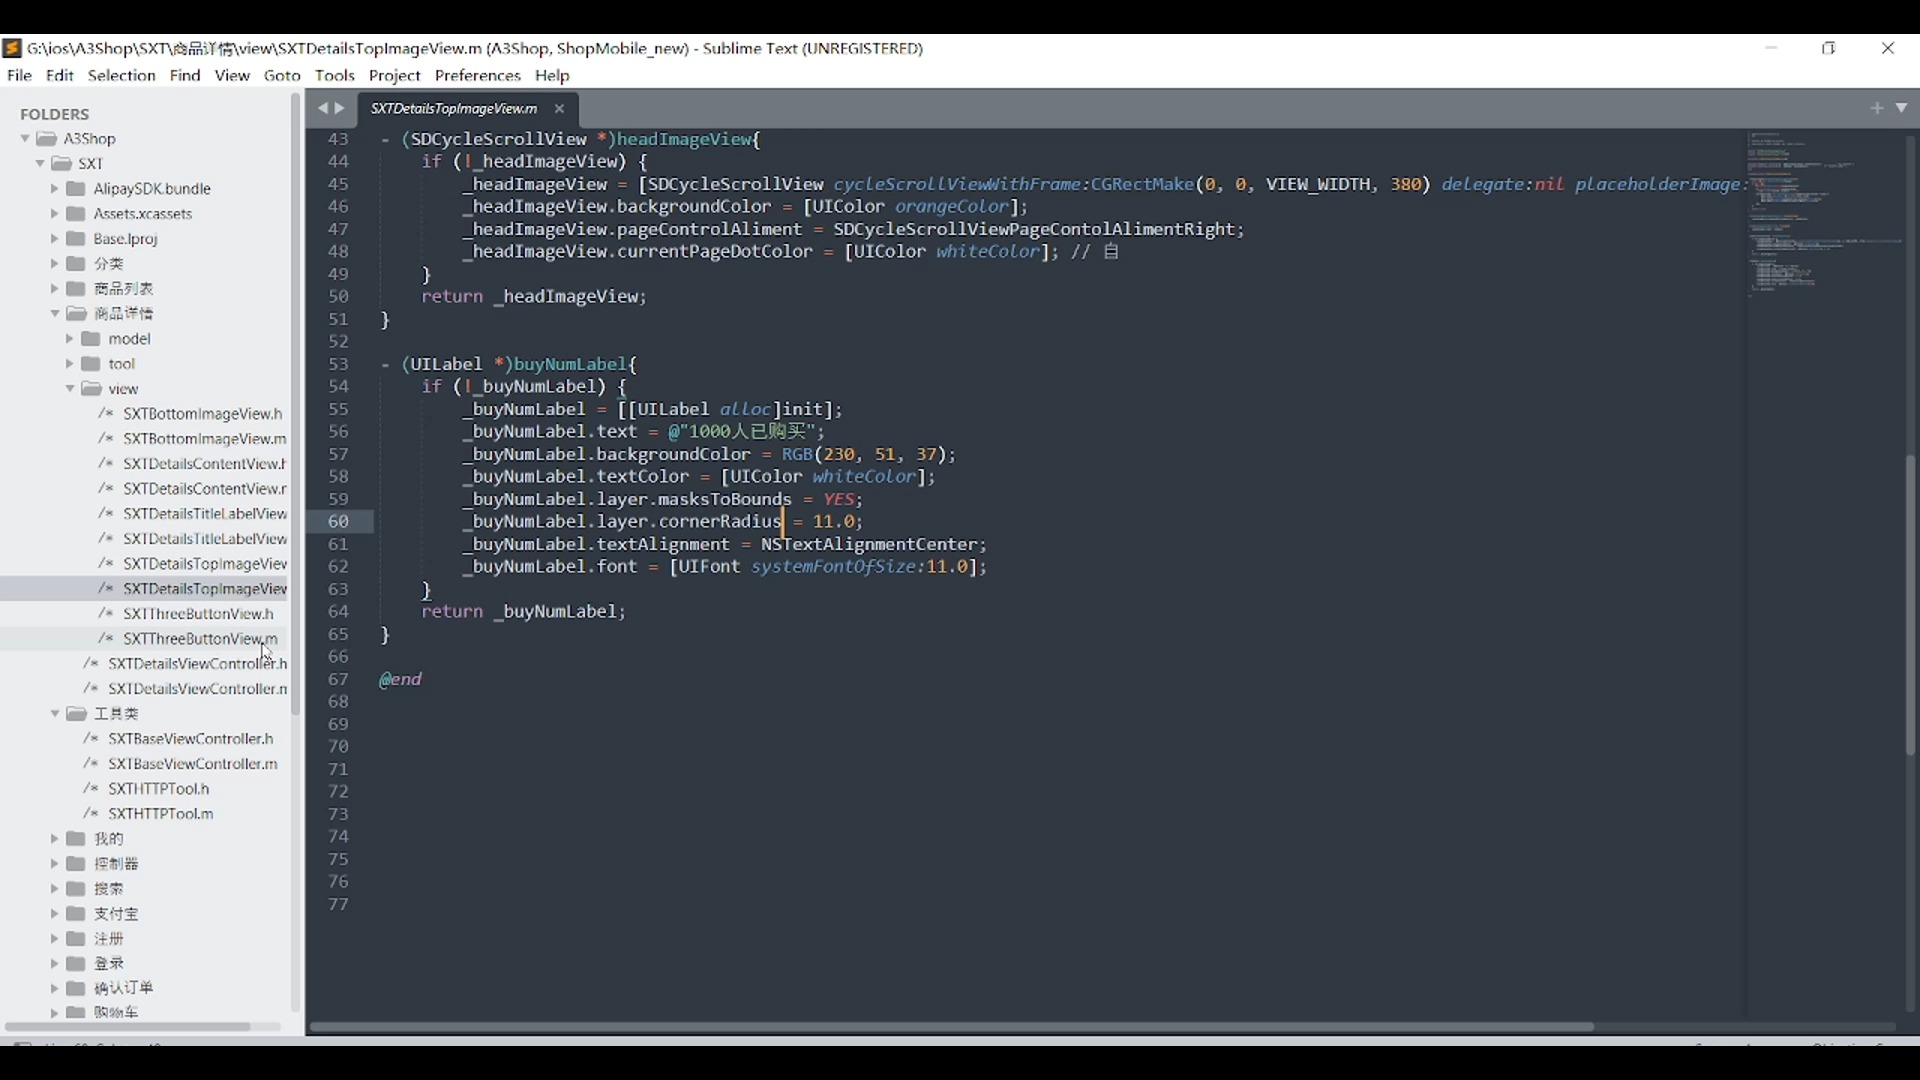Click the AlipaySDK.bundle folder icon
Screen dimensions: 1920x1080
point(75,188)
